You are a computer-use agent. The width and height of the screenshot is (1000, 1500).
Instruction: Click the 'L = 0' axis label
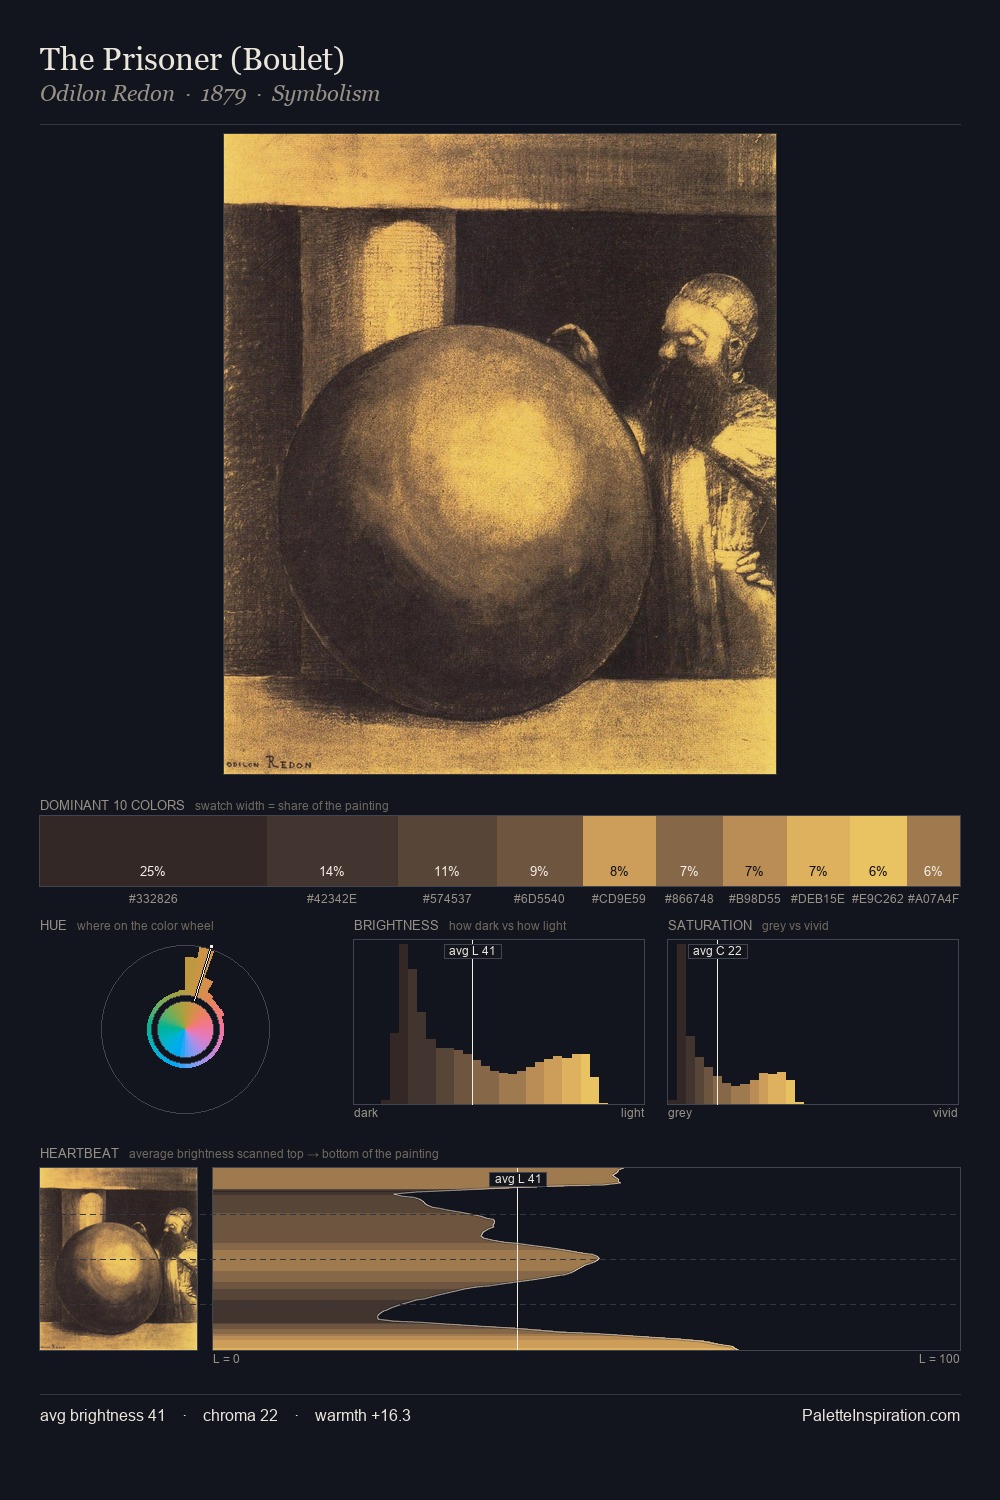[x=226, y=1359]
